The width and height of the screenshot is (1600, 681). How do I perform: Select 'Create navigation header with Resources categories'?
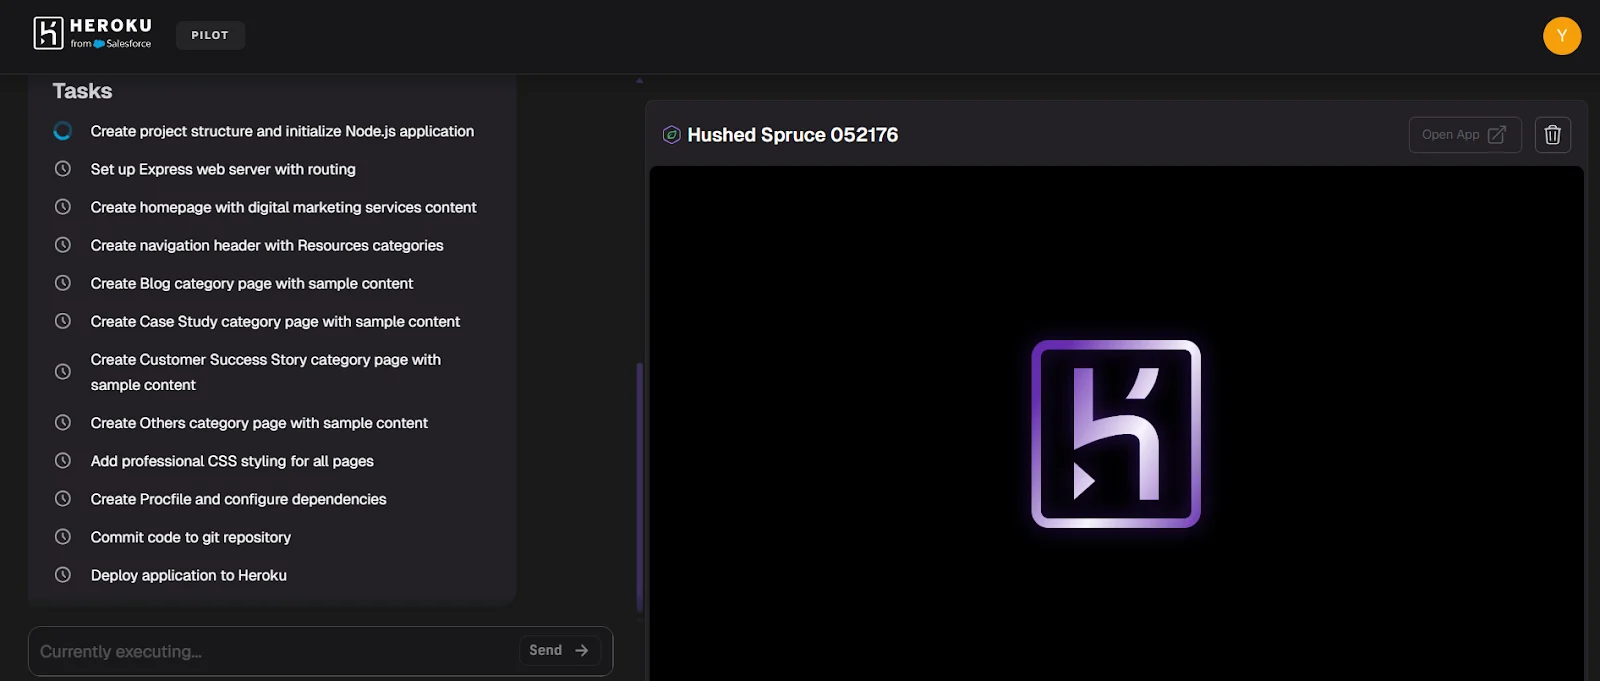point(267,245)
